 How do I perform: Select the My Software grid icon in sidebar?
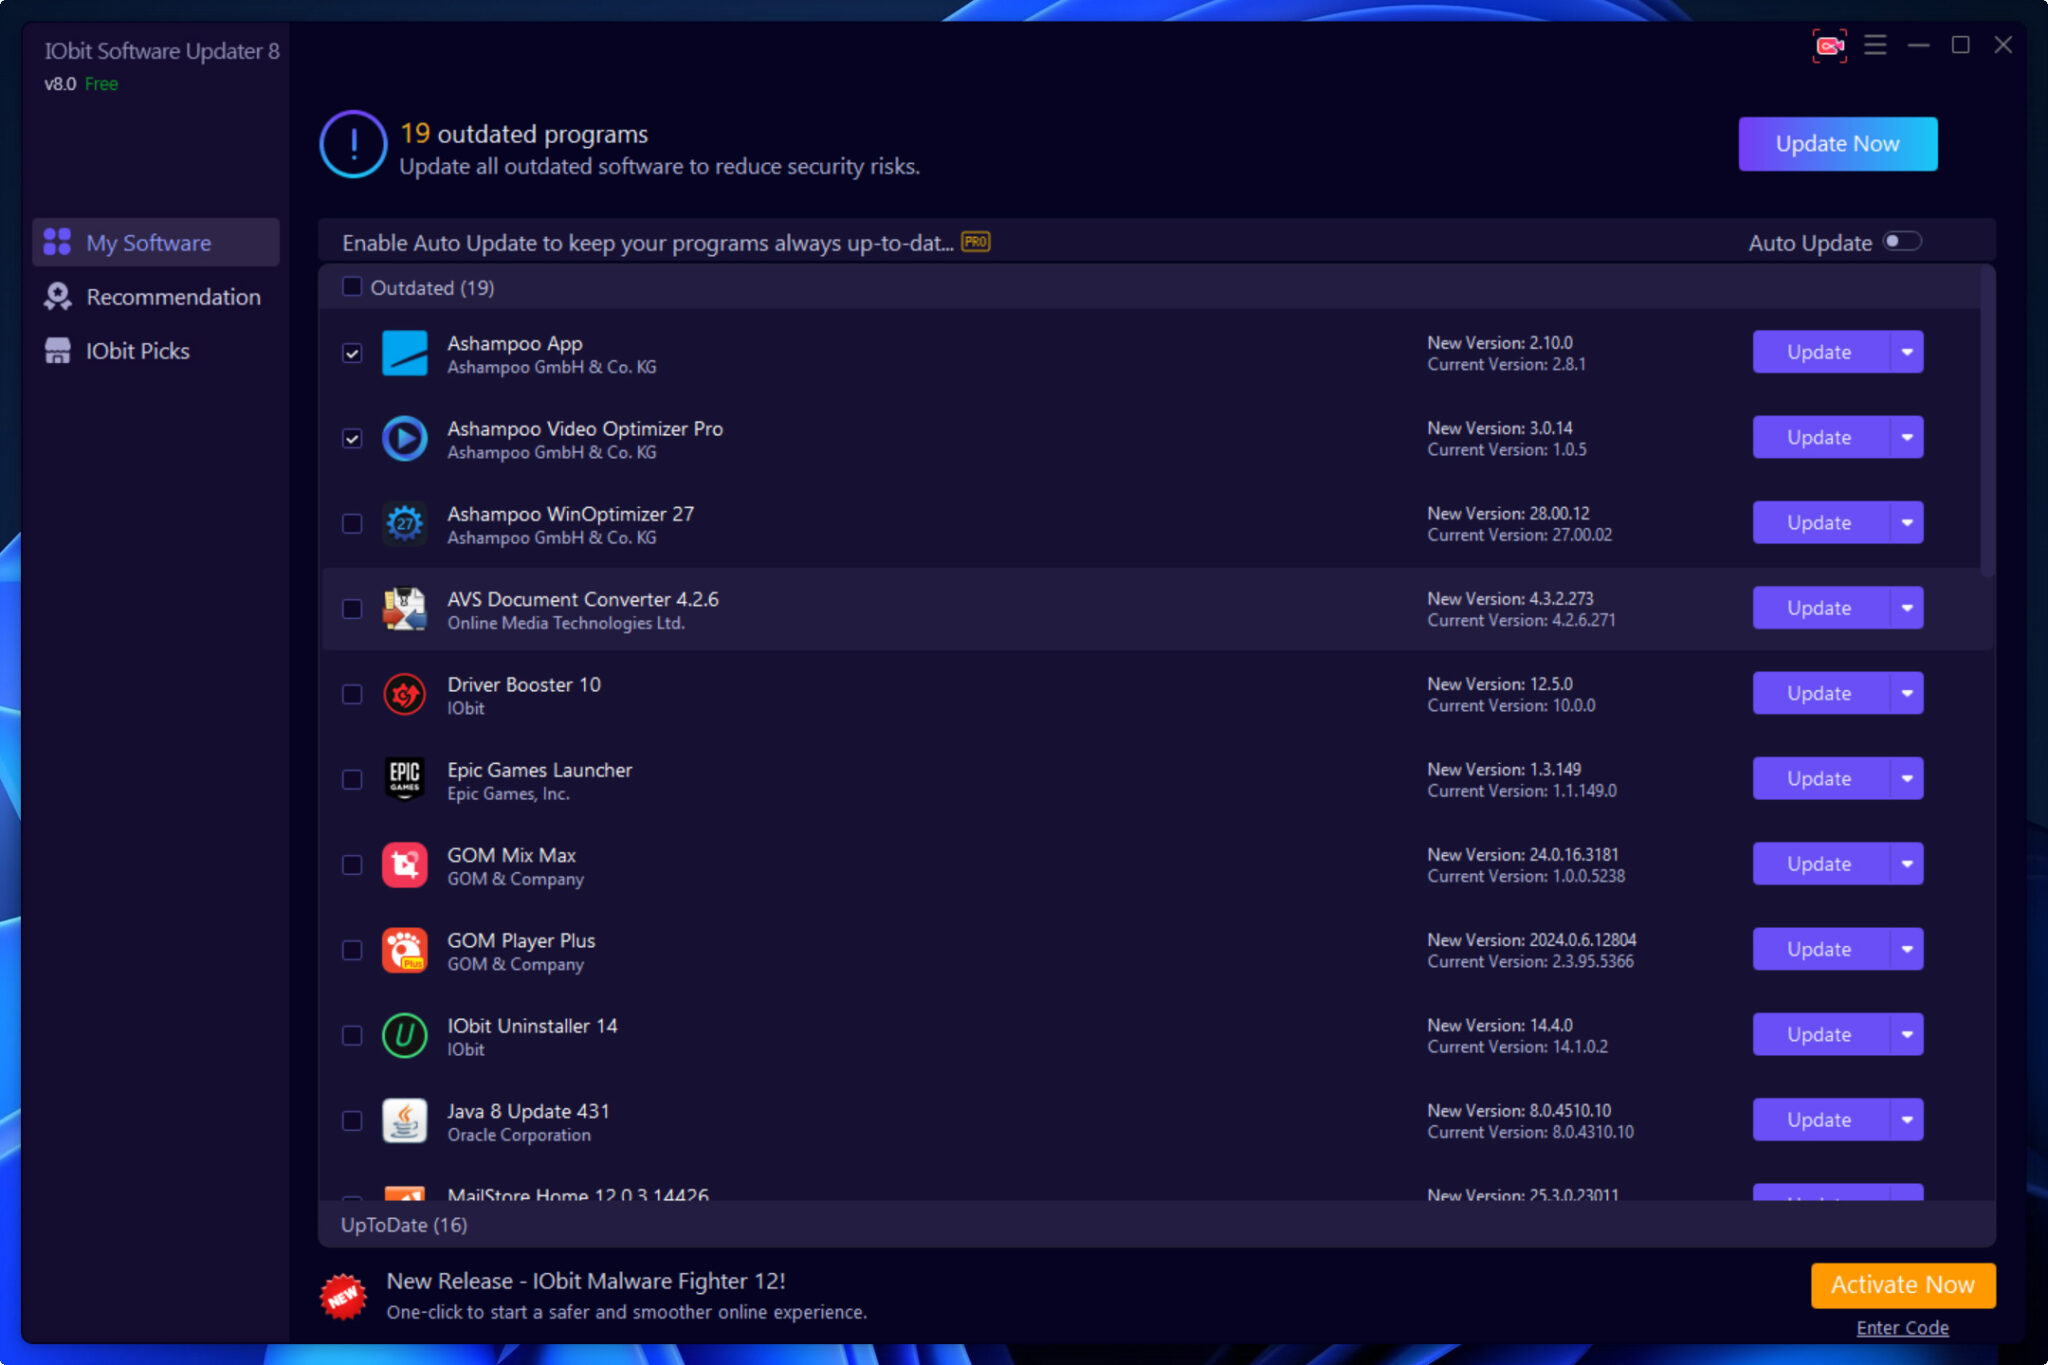[57, 242]
